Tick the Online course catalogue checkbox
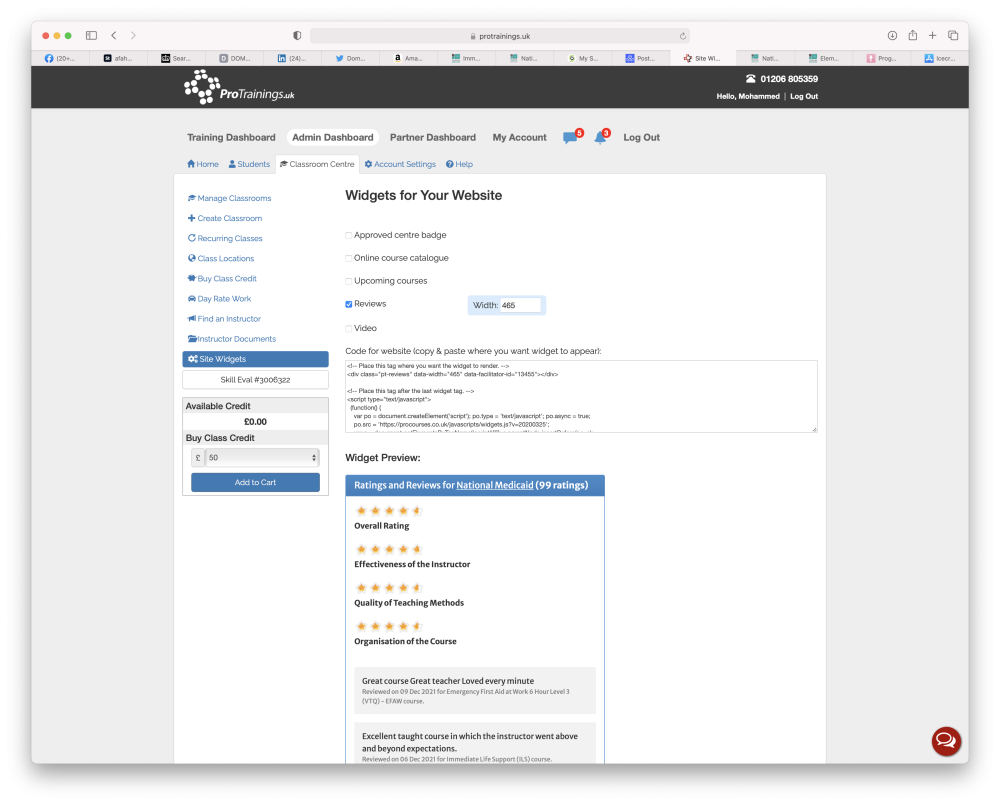The image size is (1000, 805). pyautogui.click(x=349, y=258)
